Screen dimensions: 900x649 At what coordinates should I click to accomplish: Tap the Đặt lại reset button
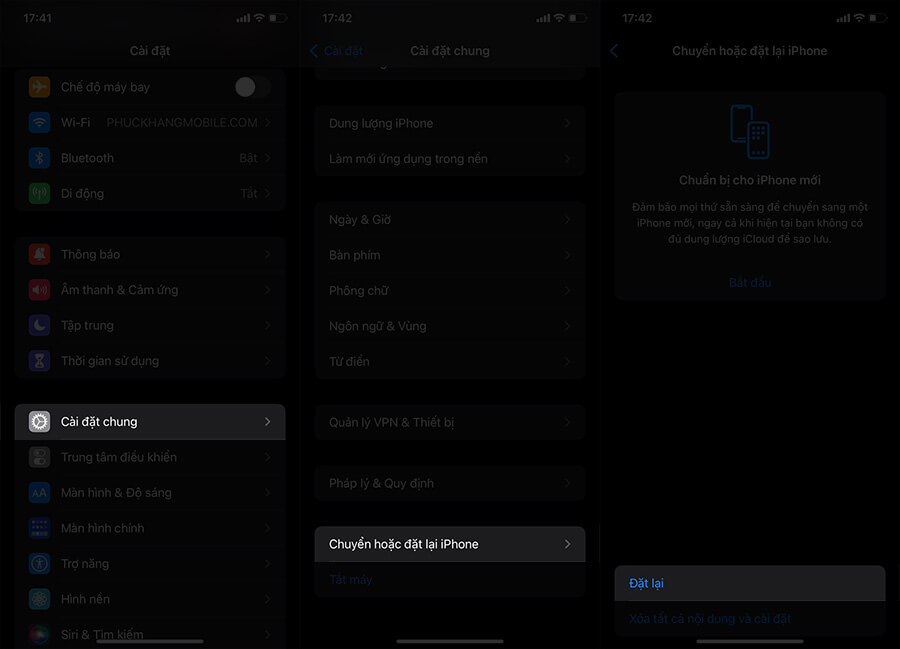(x=647, y=583)
